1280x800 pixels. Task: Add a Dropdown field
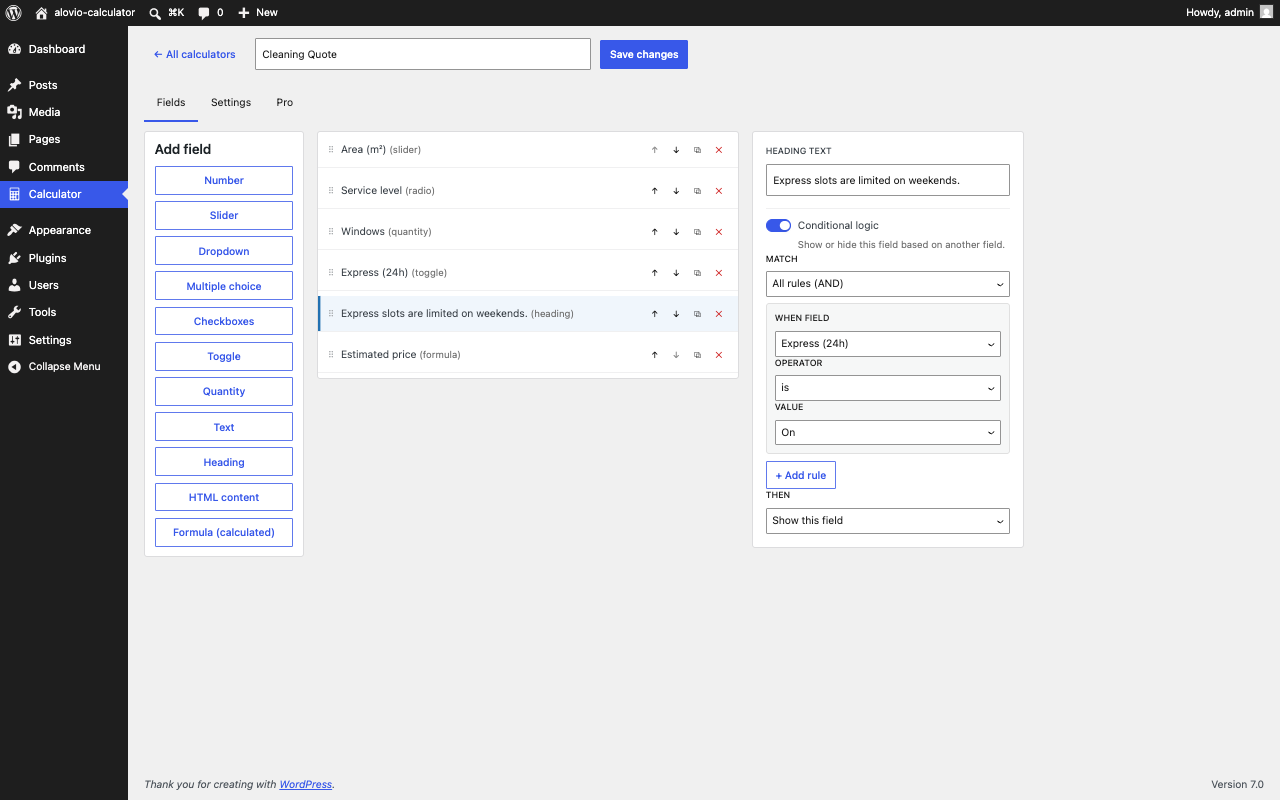pyautogui.click(x=224, y=251)
